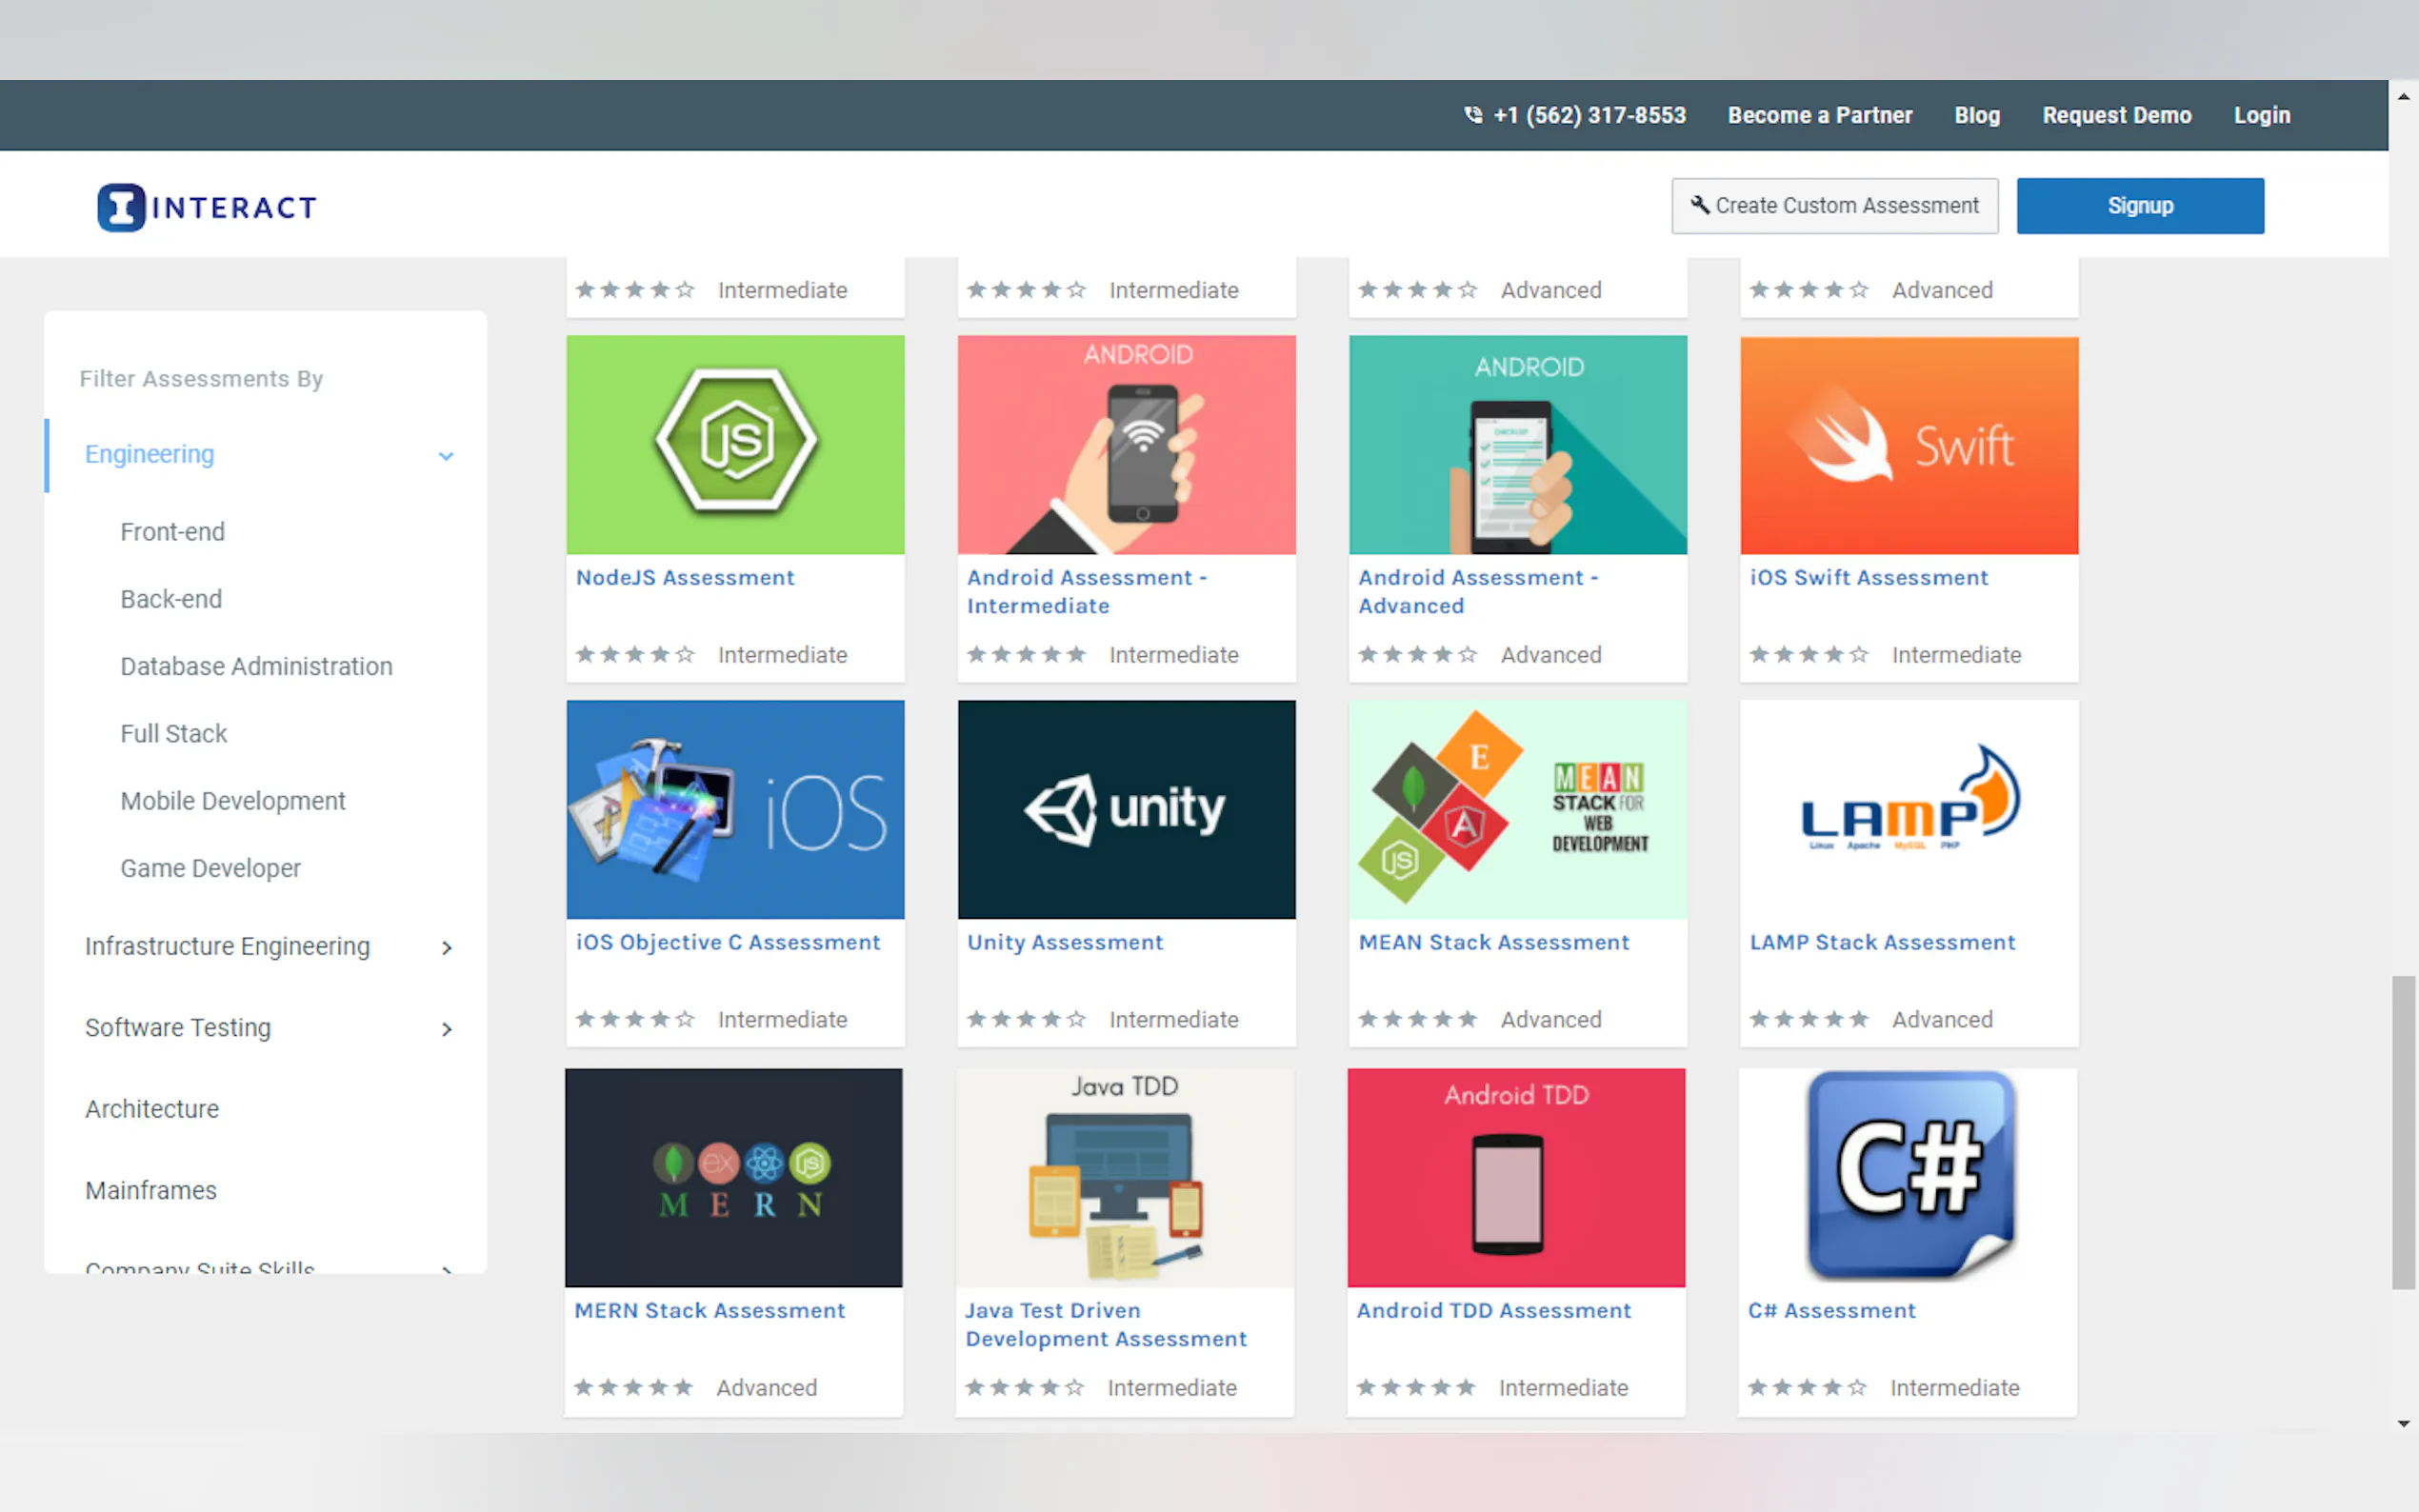Select the Mobile Development filter
Image resolution: width=2419 pixels, height=1512 pixels.
coord(232,801)
